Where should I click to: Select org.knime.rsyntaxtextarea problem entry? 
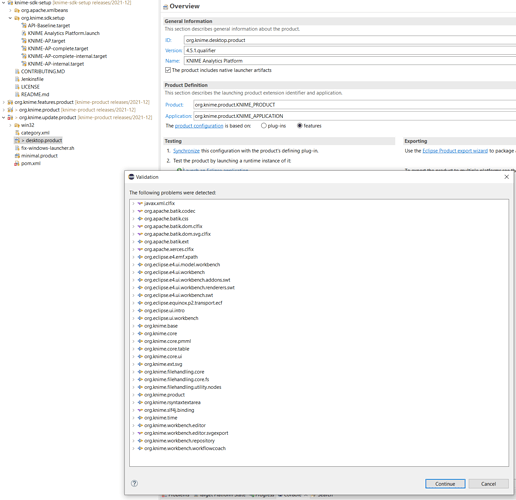(x=172, y=403)
